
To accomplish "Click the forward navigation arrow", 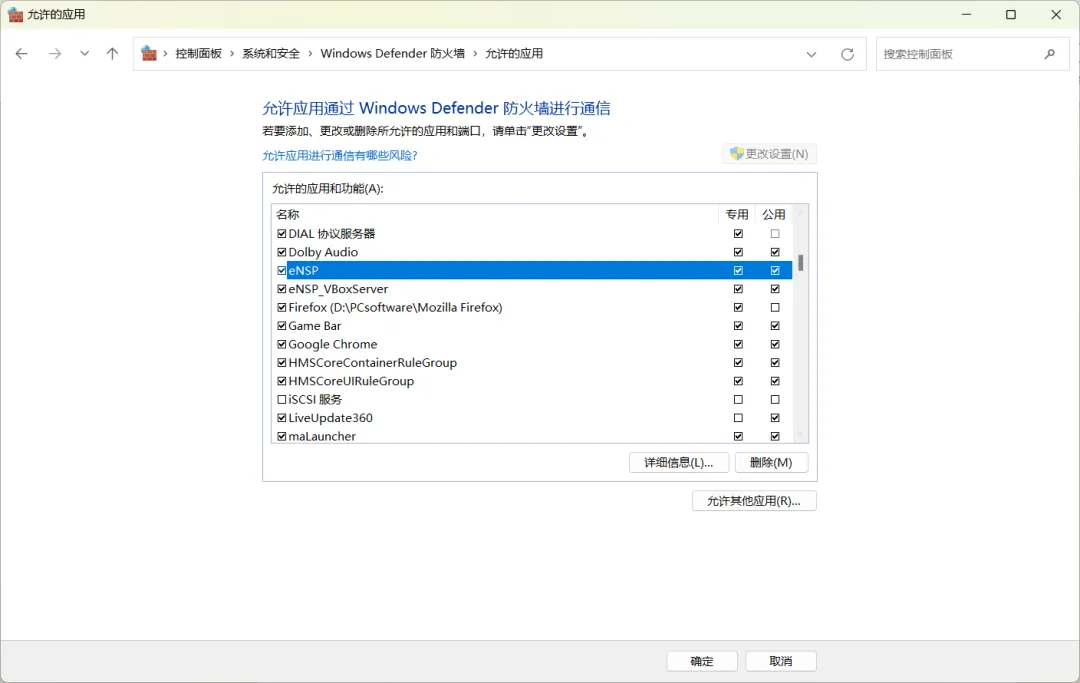I will (55, 54).
